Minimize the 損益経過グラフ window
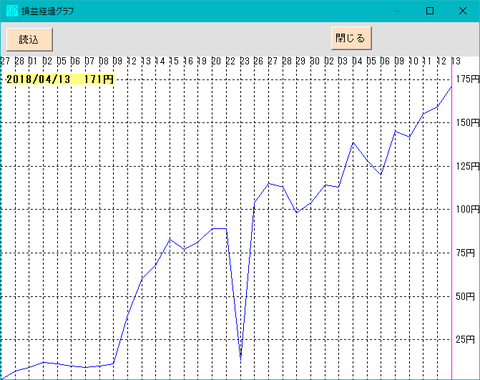Screen dimensions: 480x380 pos(398,11)
